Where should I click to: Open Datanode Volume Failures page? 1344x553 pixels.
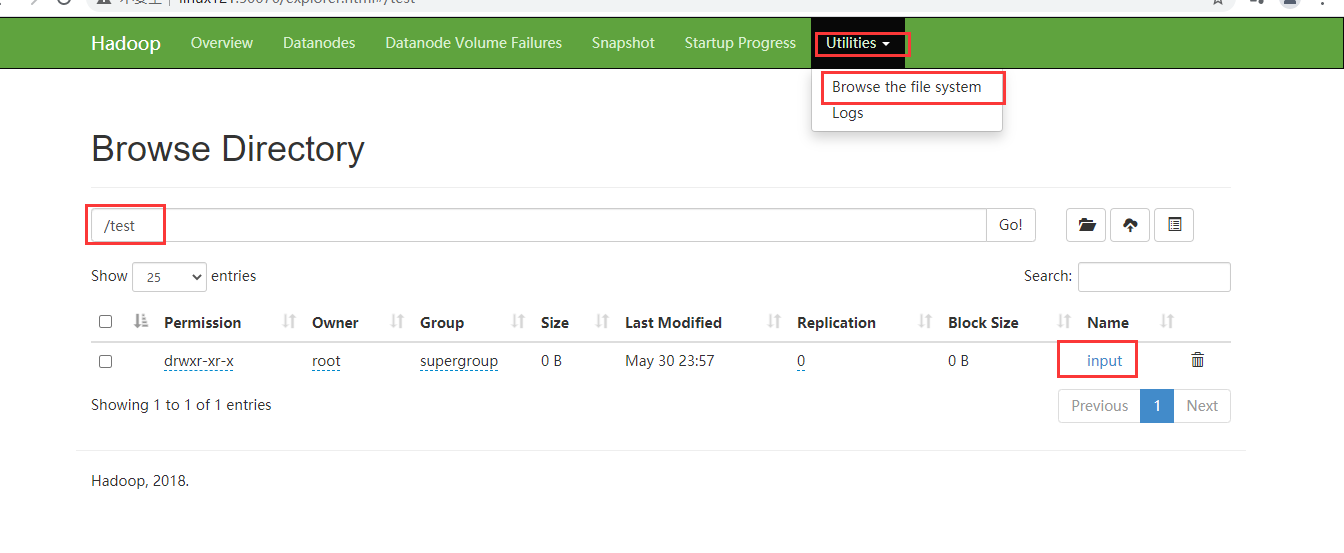point(473,43)
